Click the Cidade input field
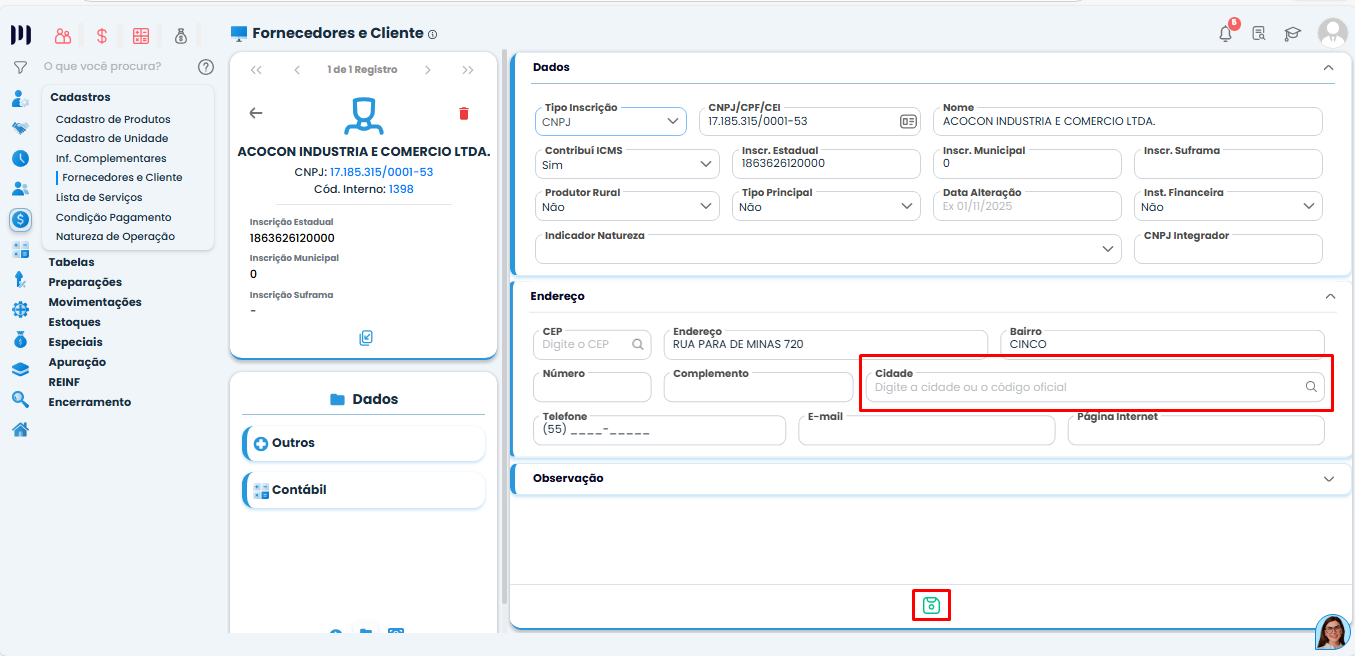Image resolution: width=1355 pixels, height=656 pixels. click(1085, 387)
